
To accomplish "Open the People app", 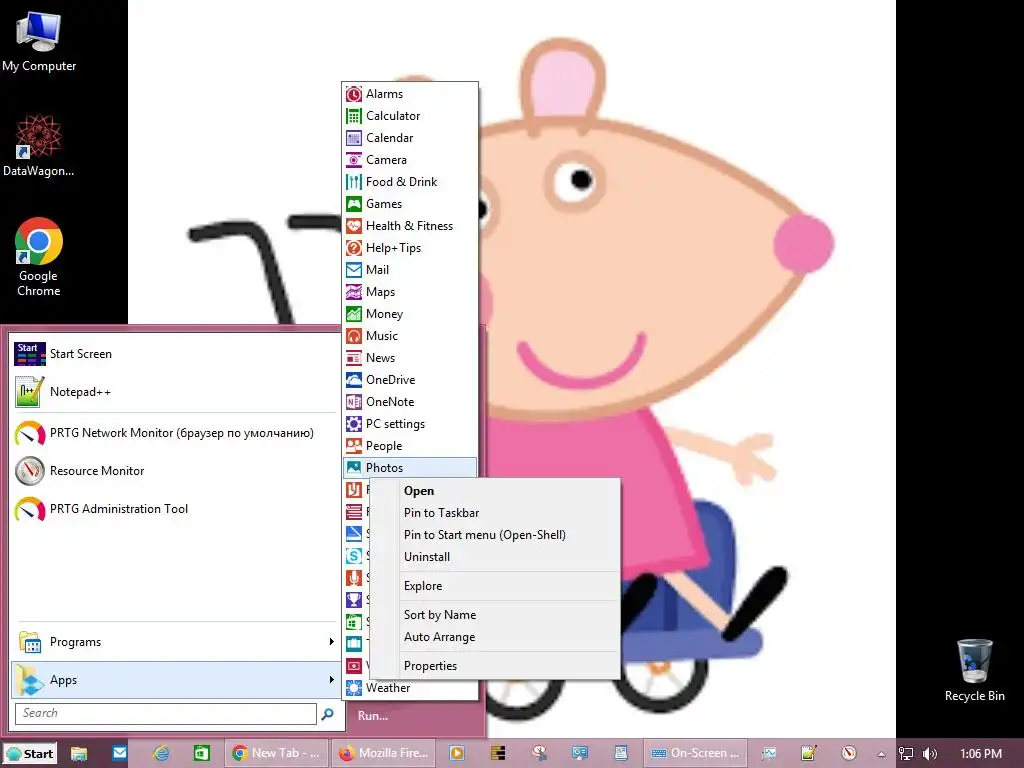I will point(409,446).
